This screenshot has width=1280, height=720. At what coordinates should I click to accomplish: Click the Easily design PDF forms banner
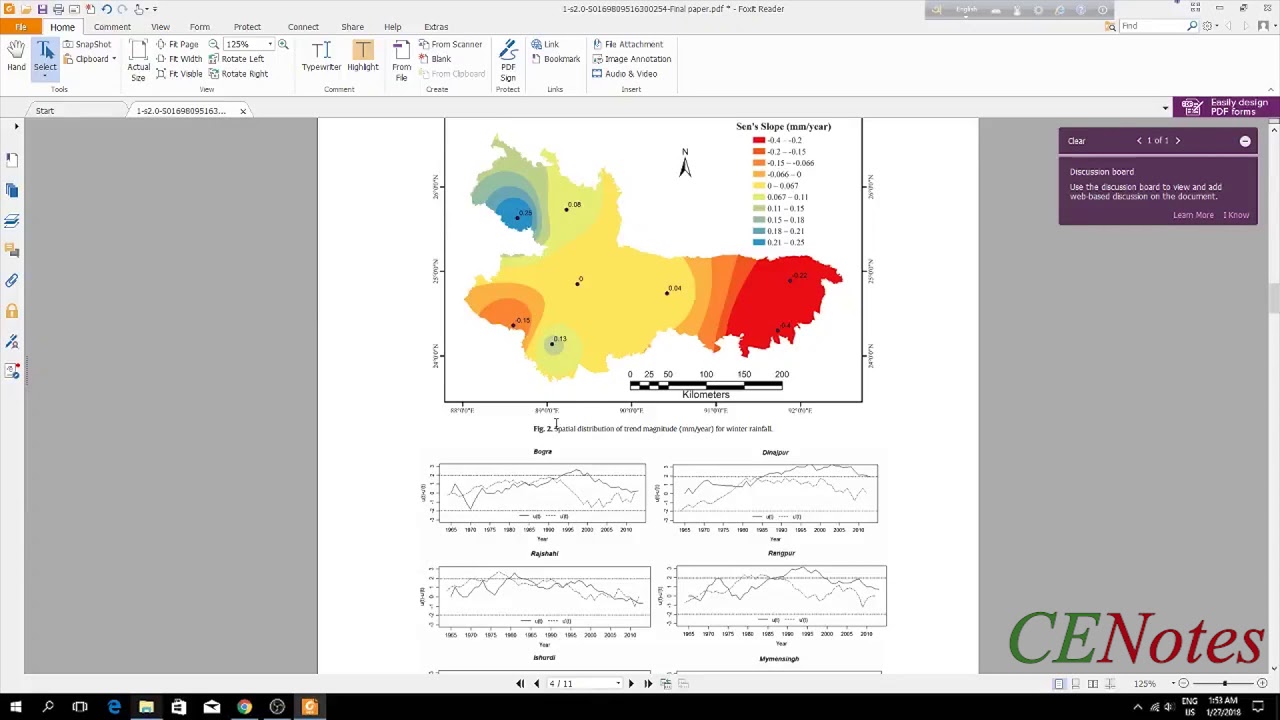(x=1226, y=107)
